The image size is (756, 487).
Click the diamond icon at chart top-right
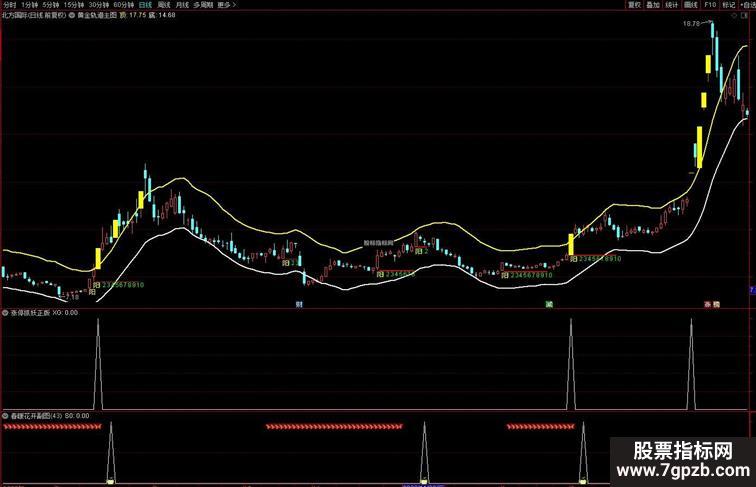pyautogui.click(x=734, y=15)
